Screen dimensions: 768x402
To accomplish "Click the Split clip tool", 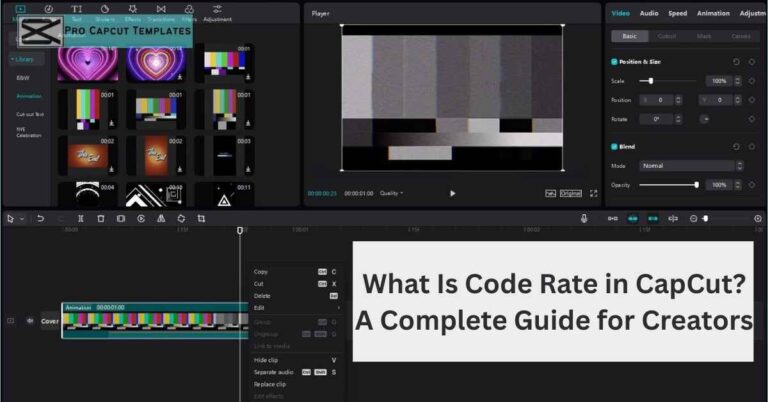I will (x=80, y=219).
